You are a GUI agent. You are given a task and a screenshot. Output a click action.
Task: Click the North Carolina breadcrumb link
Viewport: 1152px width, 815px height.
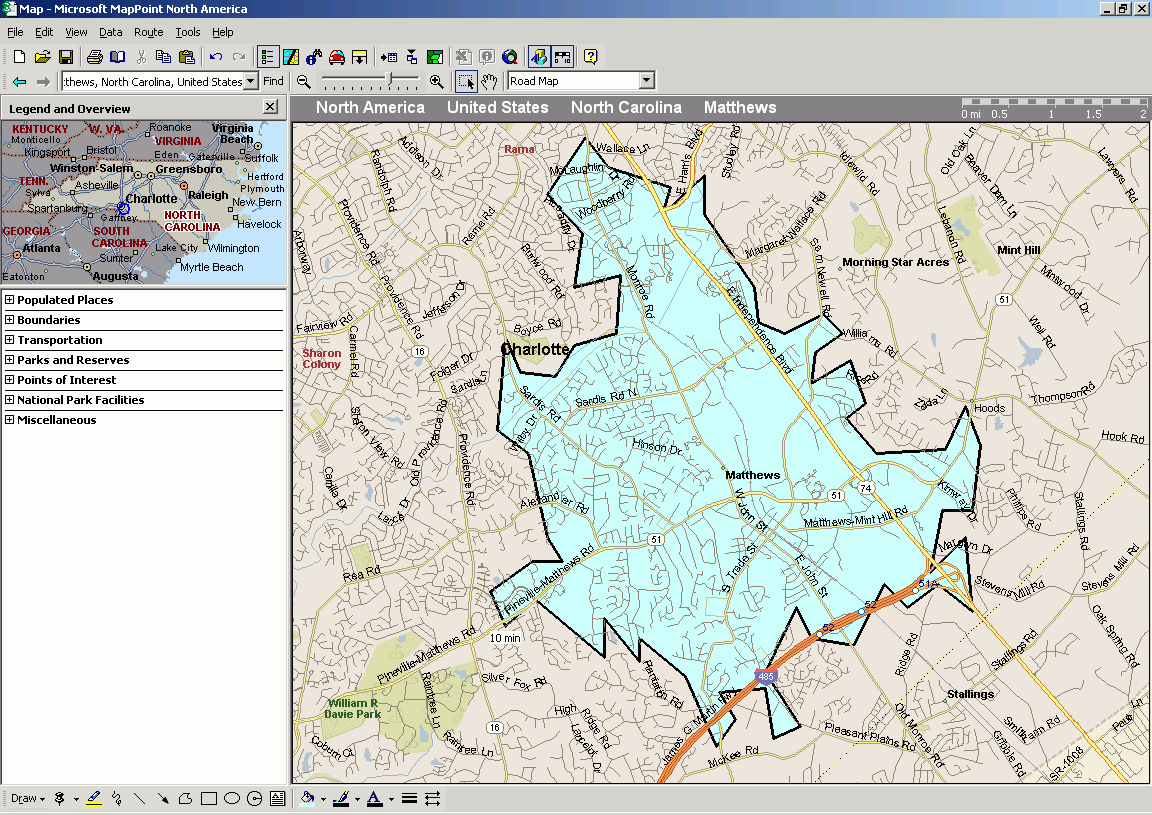pos(626,108)
